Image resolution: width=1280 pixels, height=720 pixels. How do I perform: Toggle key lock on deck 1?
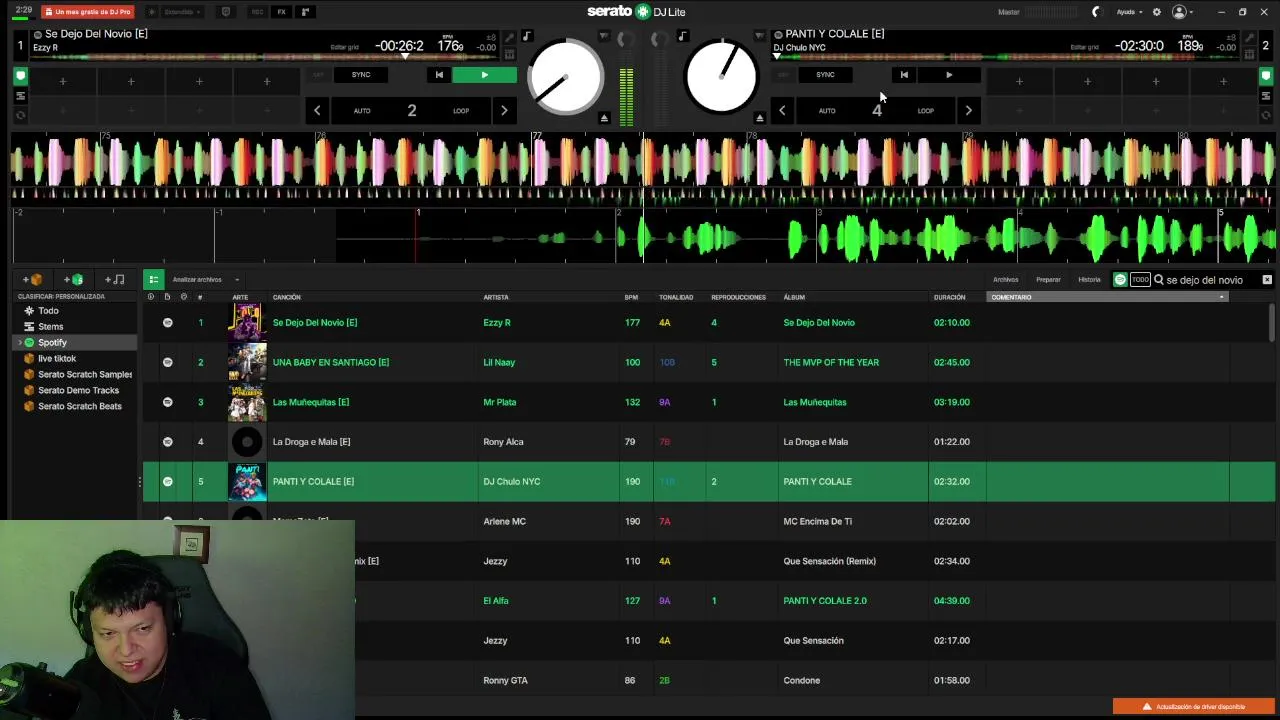tap(527, 37)
